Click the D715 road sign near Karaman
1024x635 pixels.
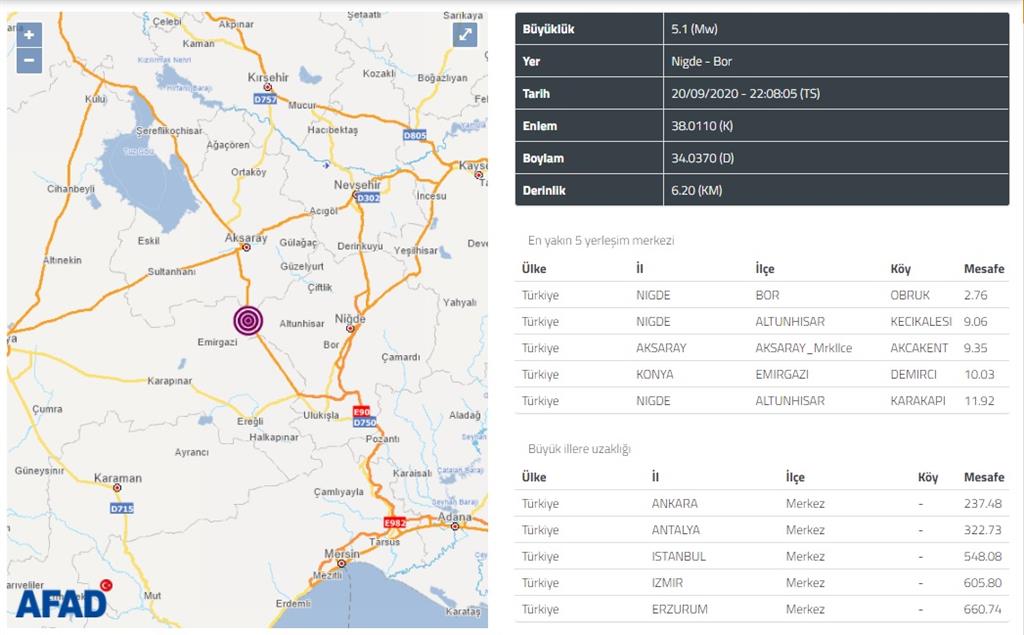[x=122, y=508]
